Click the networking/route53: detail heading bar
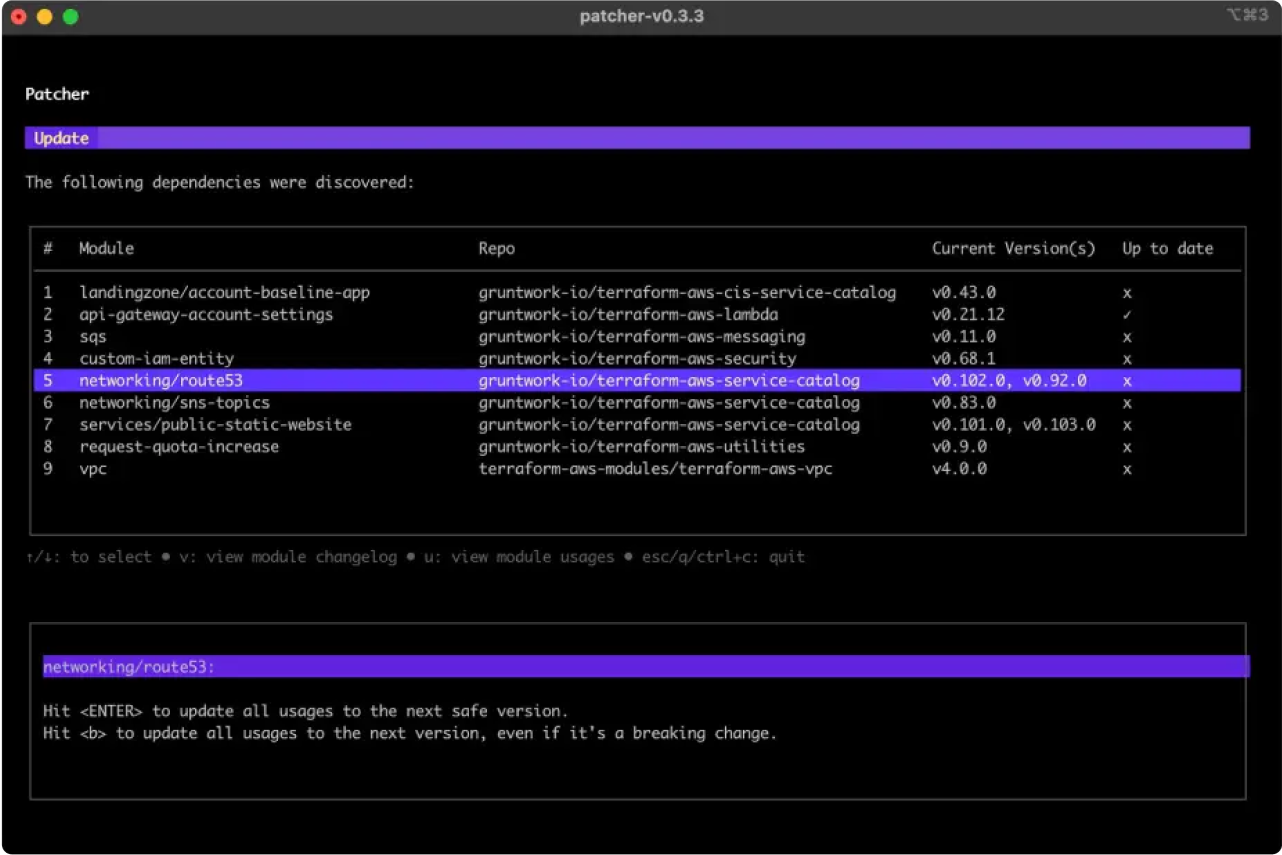The width and height of the screenshot is (1282, 855). pos(646,666)
